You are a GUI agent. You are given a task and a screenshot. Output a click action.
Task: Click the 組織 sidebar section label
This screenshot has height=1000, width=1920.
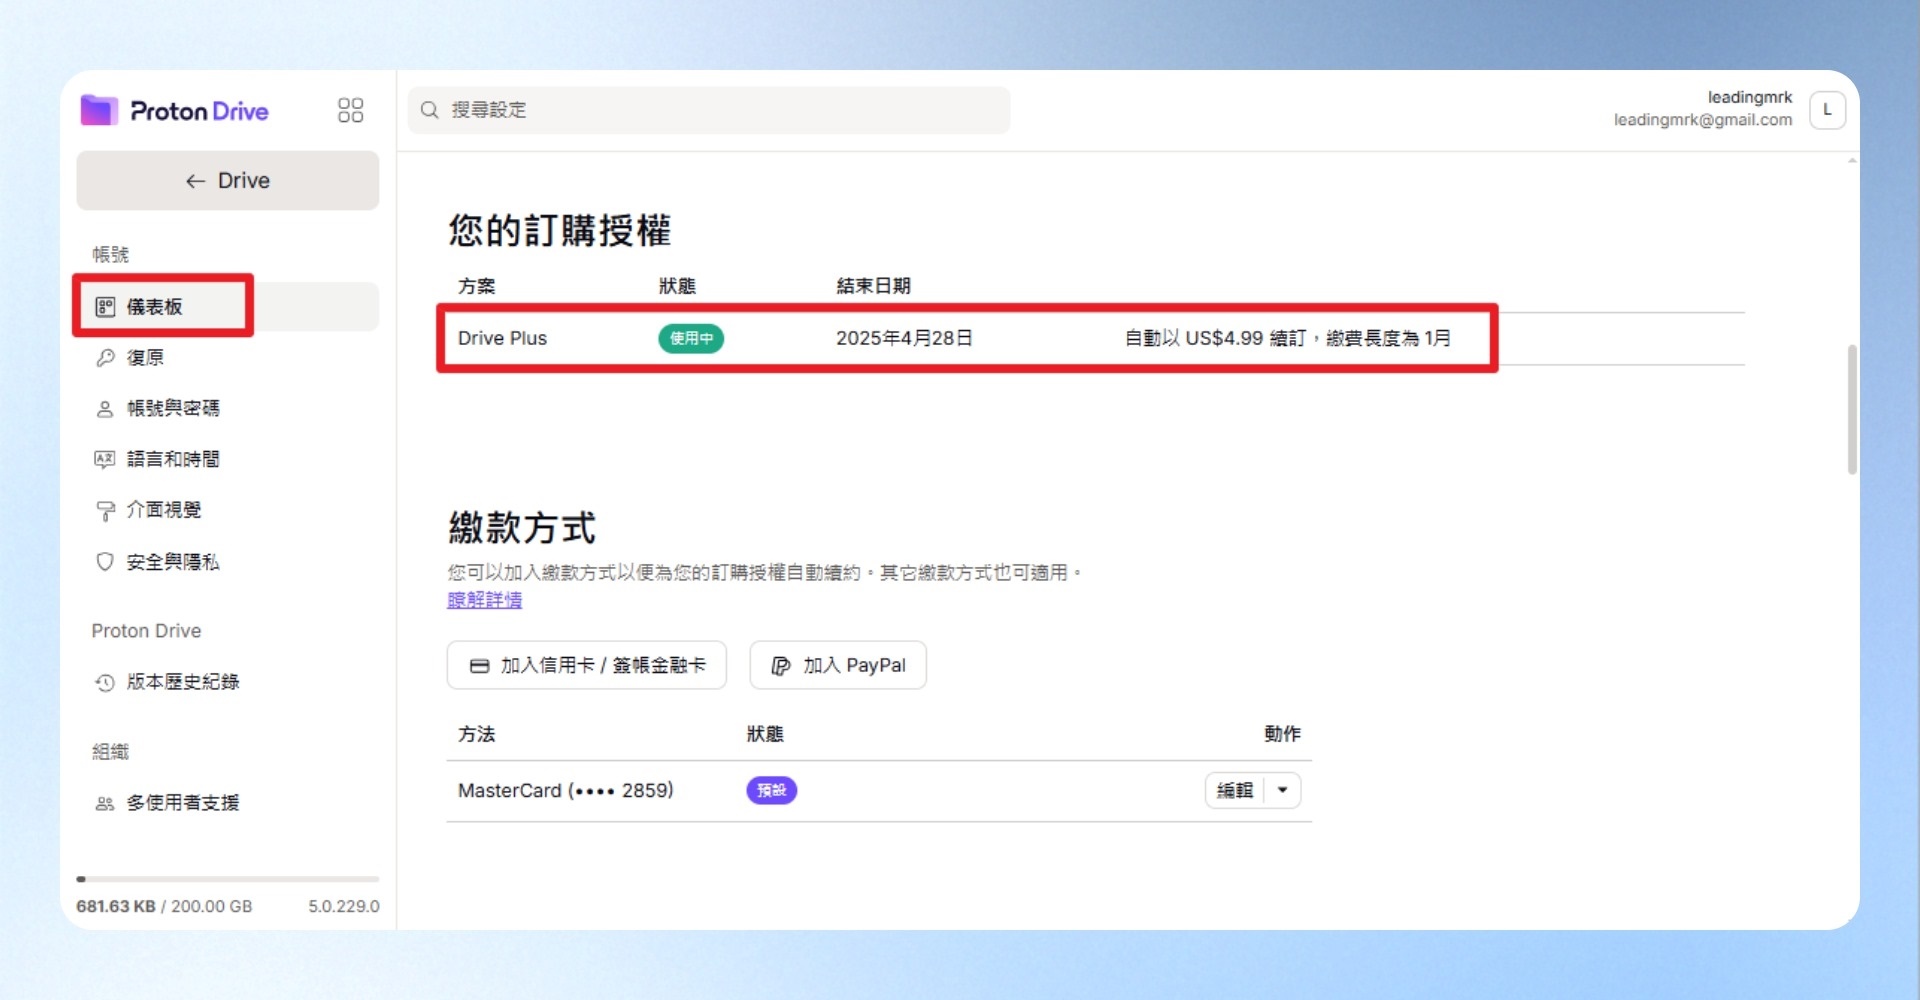point(111,752)
